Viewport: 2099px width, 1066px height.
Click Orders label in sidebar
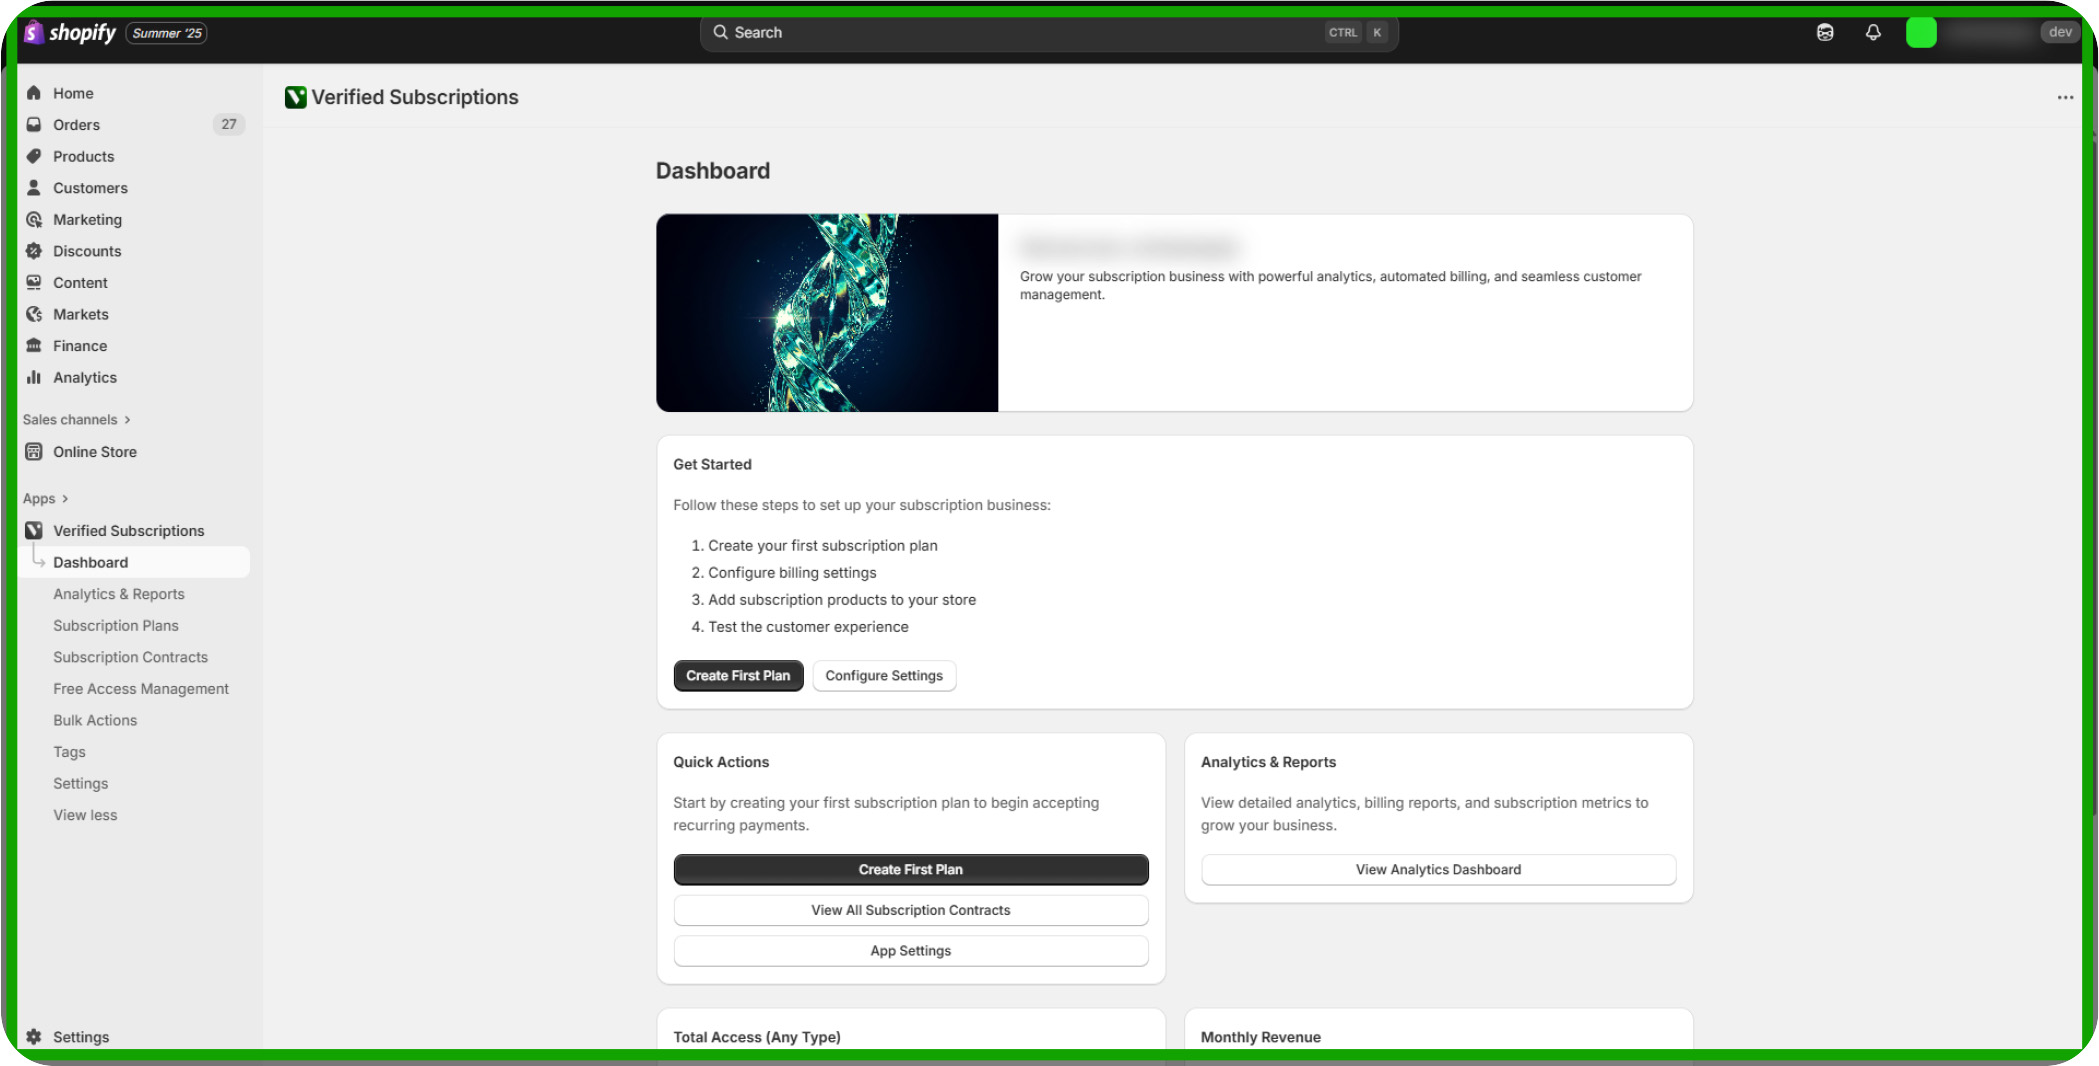point(76,124)
